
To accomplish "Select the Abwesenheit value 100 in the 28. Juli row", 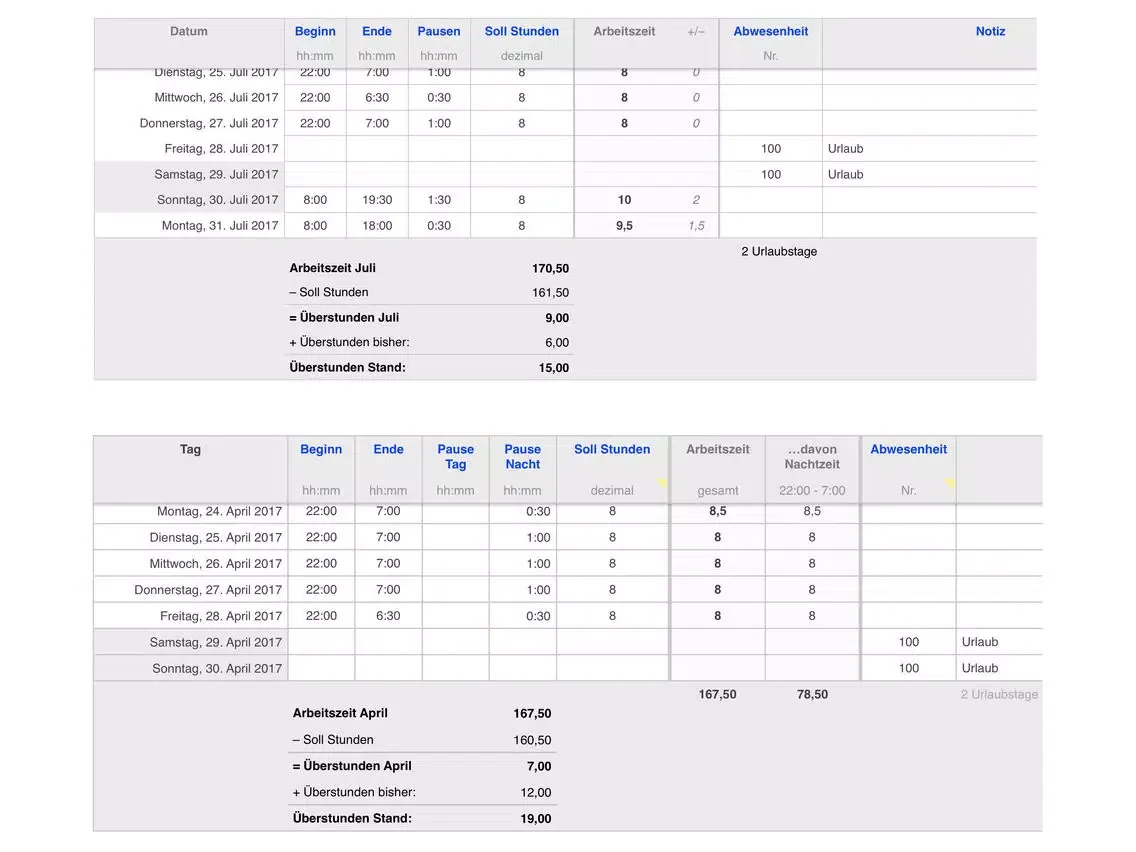I will [x=771, y=149].
